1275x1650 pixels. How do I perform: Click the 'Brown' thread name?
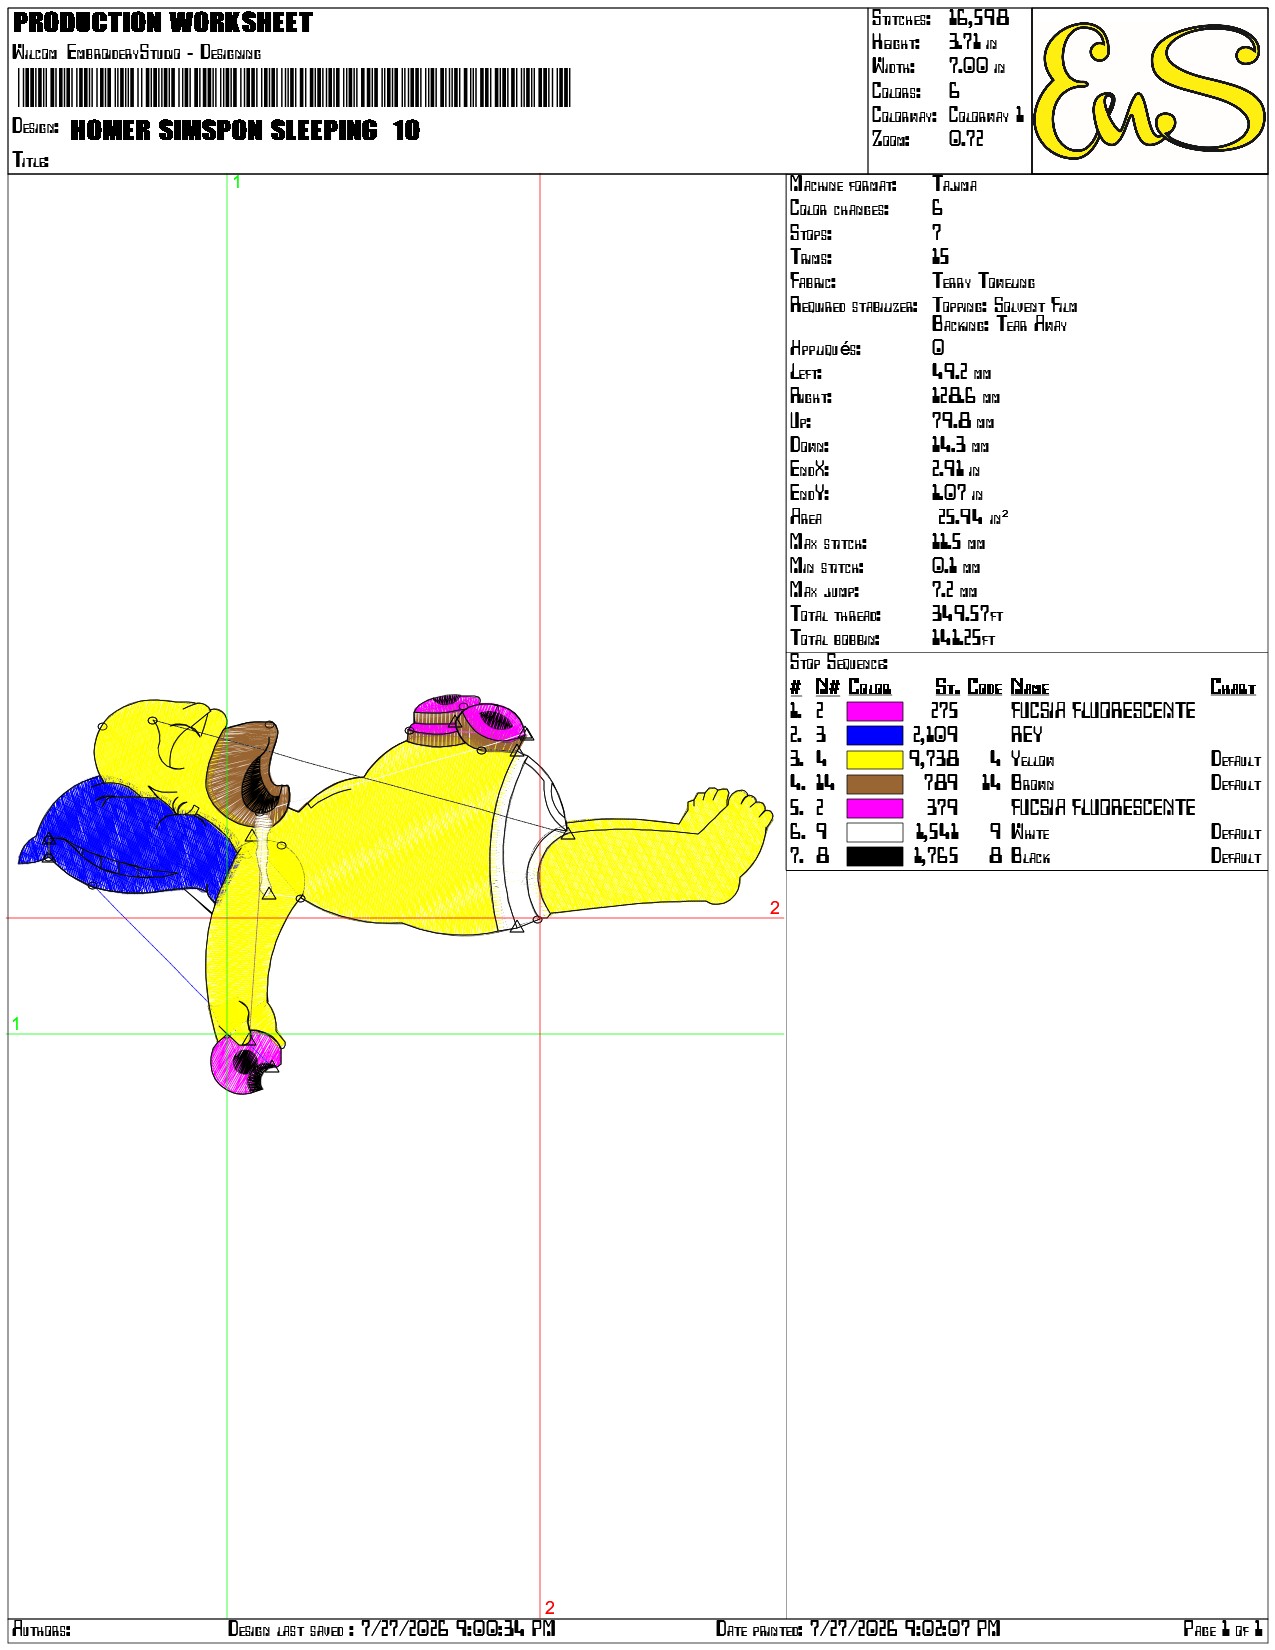pos(1032,784)
